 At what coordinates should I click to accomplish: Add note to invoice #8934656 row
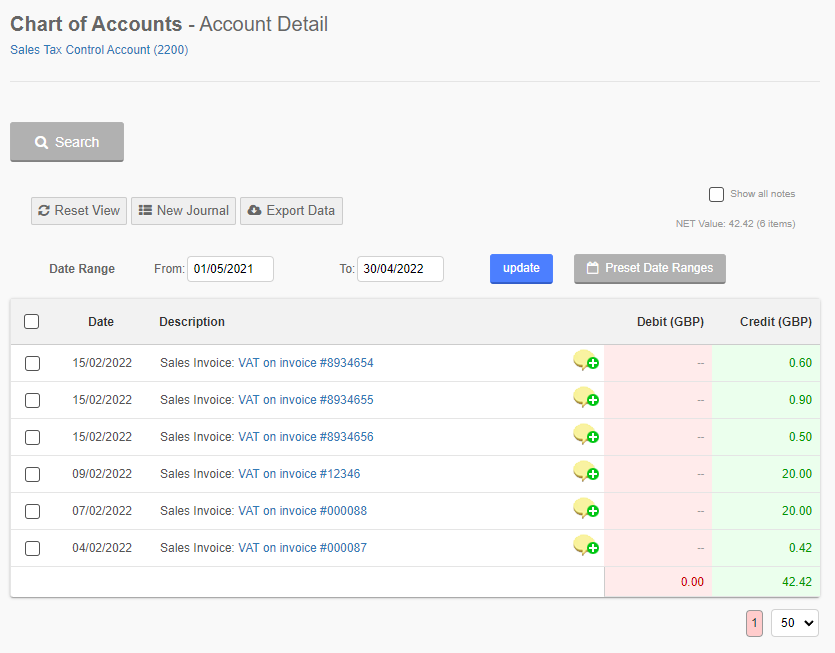[586, 435]
